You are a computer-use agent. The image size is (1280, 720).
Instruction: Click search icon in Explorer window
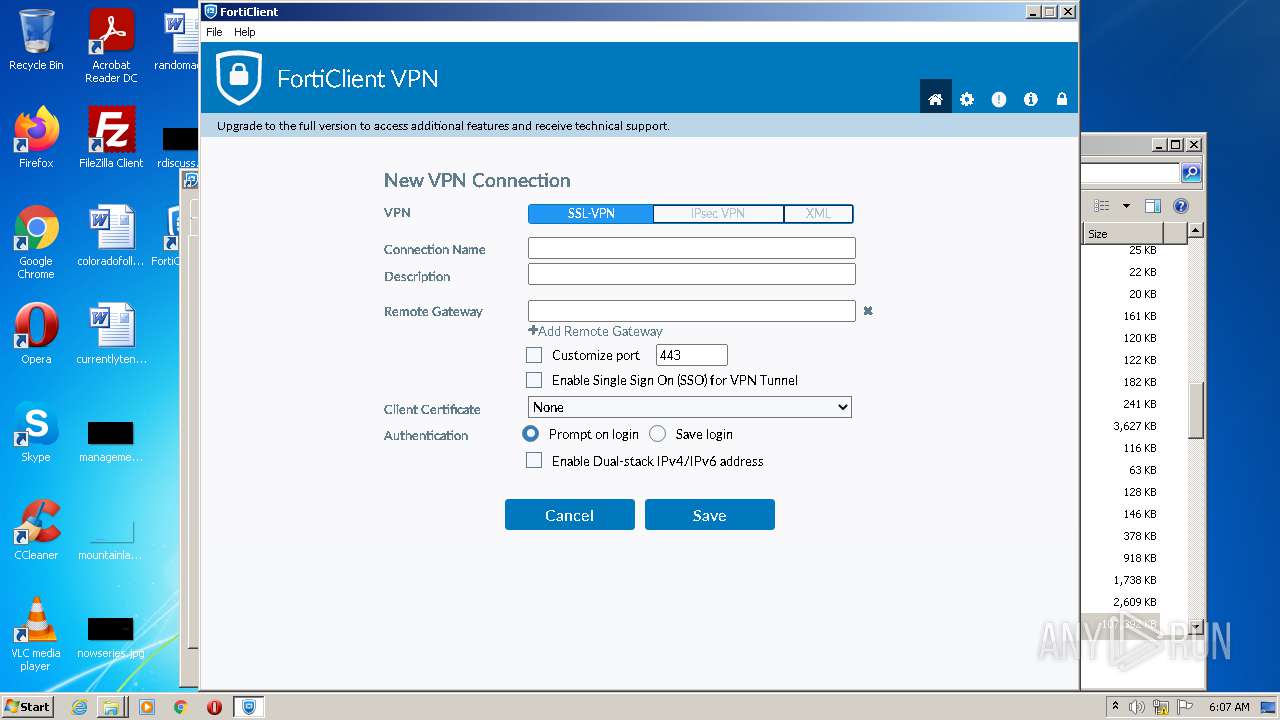point(1191,173)
